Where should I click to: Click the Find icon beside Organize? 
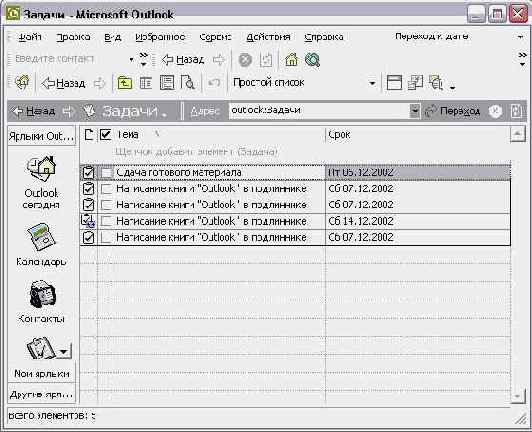436,83
